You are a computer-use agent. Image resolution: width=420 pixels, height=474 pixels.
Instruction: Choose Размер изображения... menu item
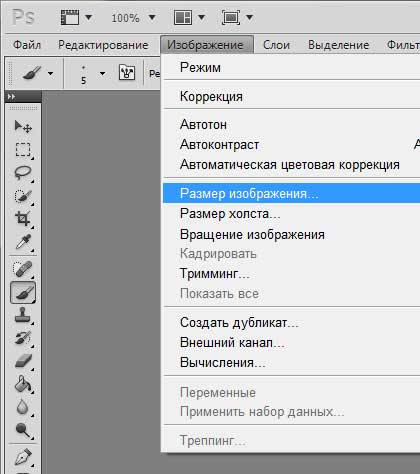point(291,193)
